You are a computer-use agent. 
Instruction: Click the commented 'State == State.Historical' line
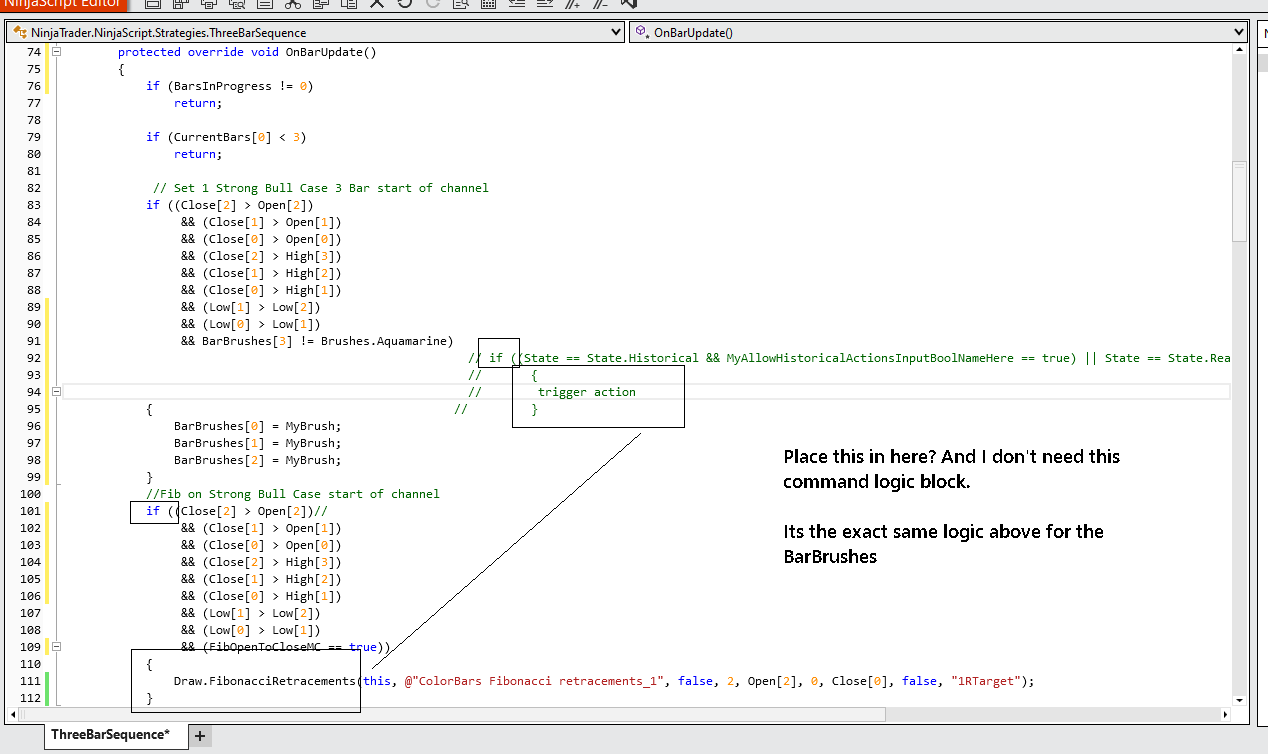[848, 358]
